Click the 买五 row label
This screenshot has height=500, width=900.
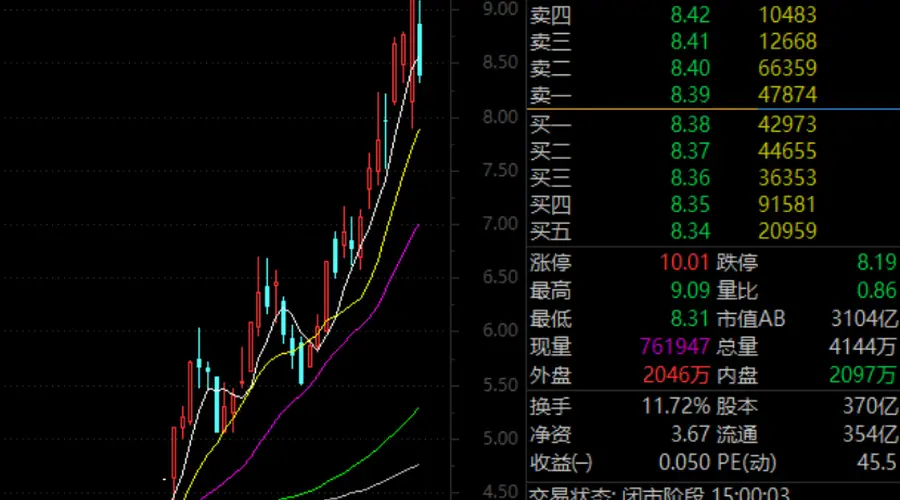tap(550, 231)
